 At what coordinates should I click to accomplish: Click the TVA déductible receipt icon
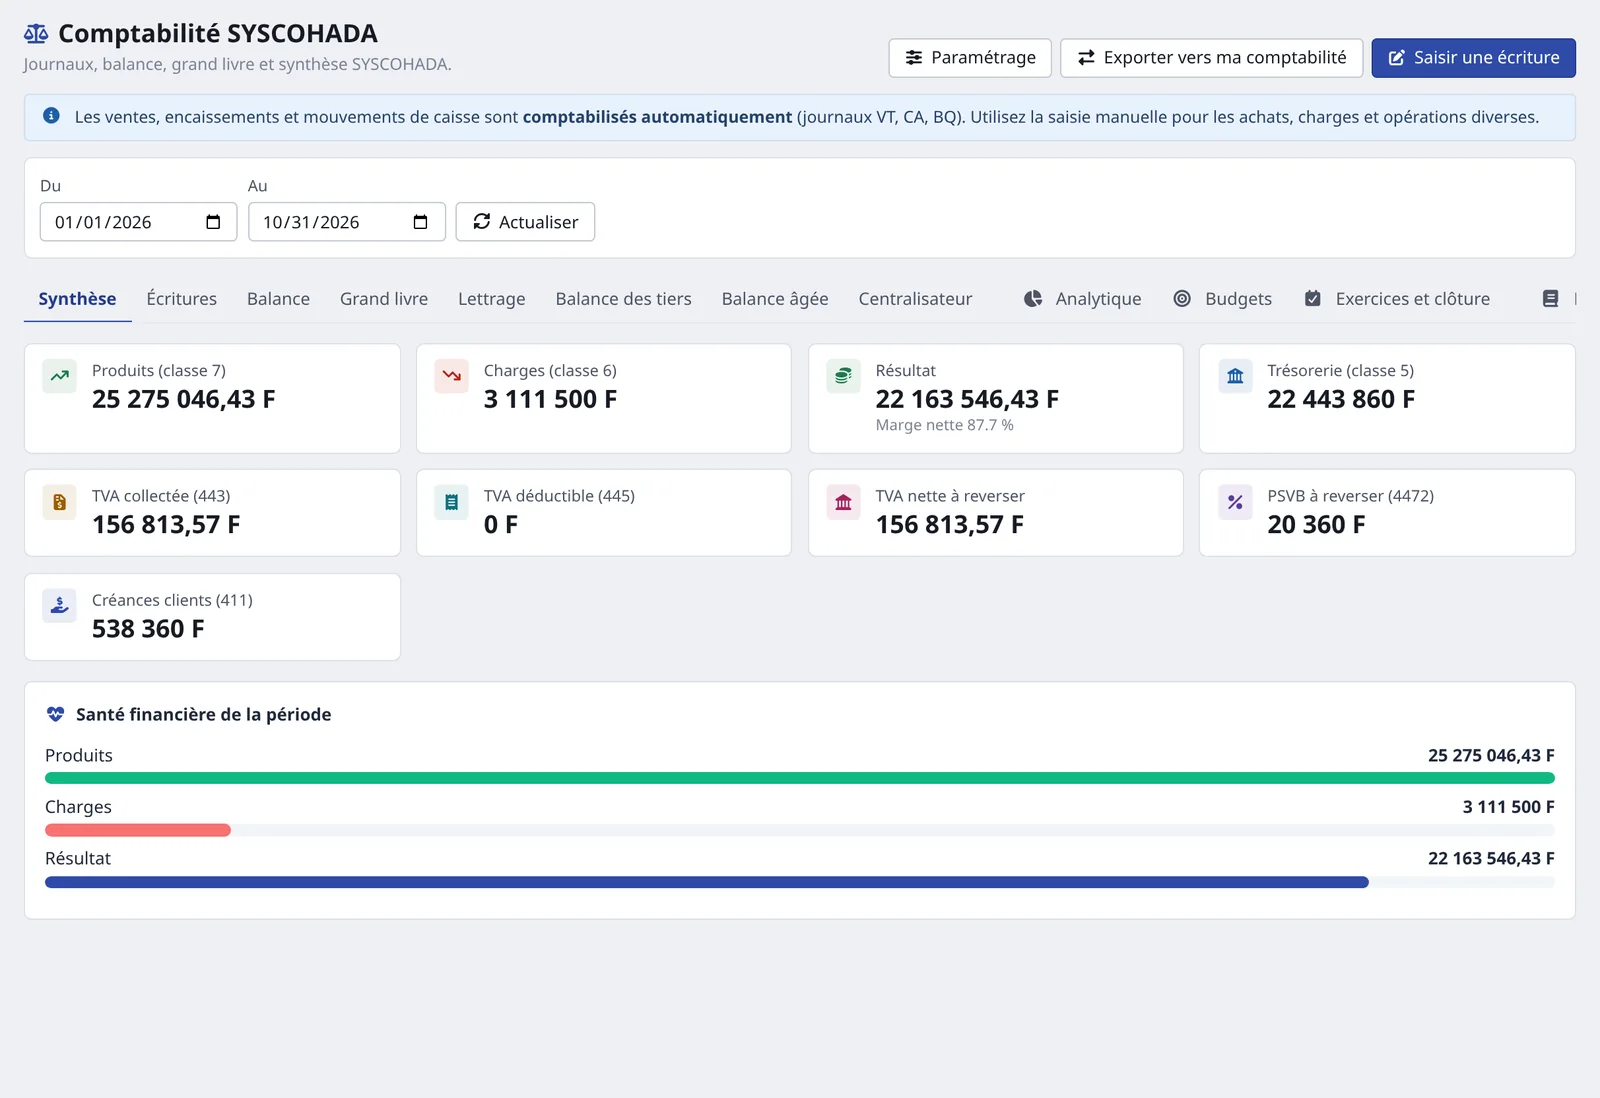(452, 502)
